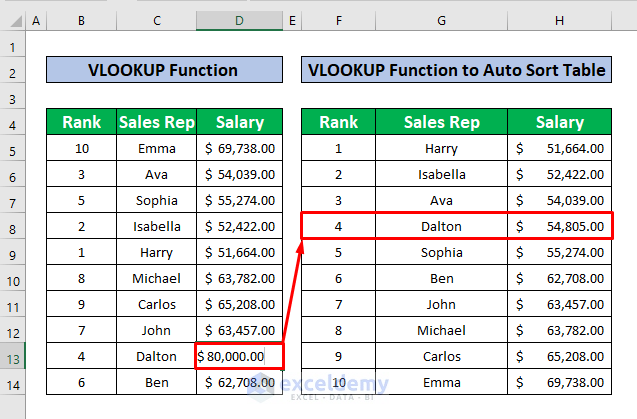Select column H header
This screenshot has width=637, height=419.
pos(559,20)
